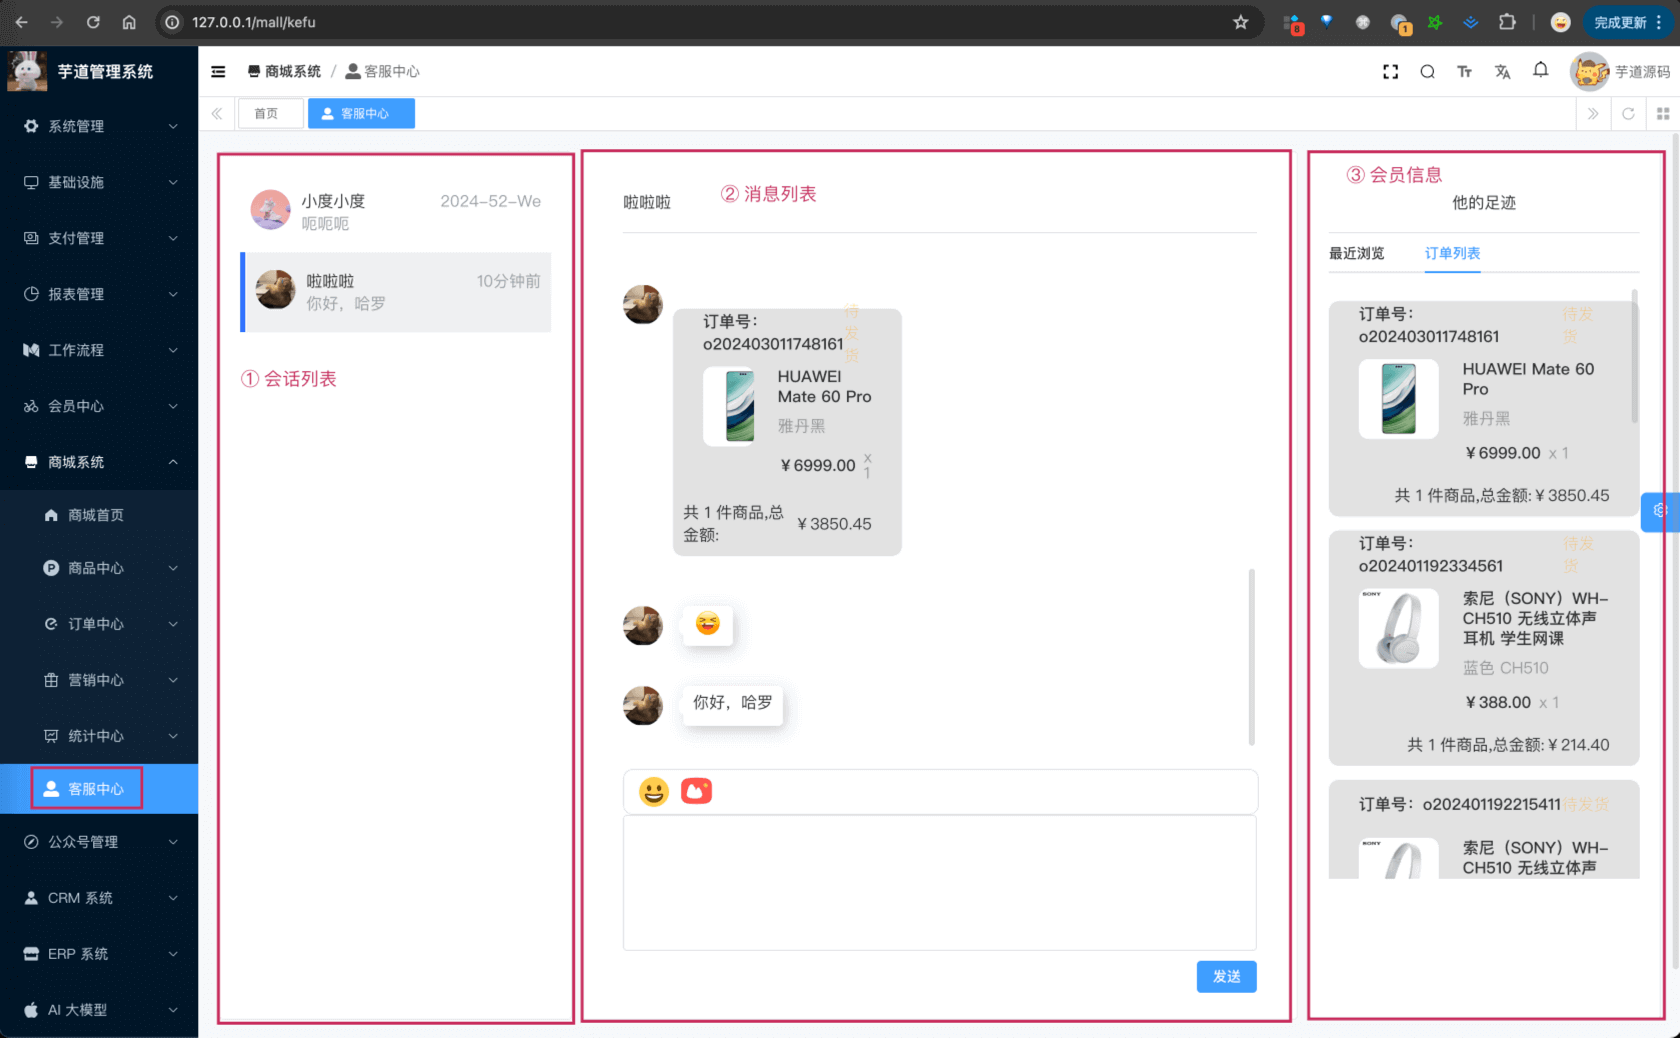Screen dimensions: 1680x1038
Task: Click the font size icon in the header
Action: click(1465, 71)
